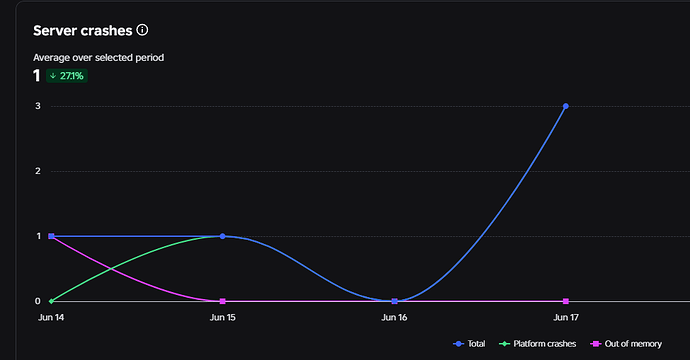Click the Jun 16 axis label
Viewport: 690px width, 360px height.
pos(394,317)
